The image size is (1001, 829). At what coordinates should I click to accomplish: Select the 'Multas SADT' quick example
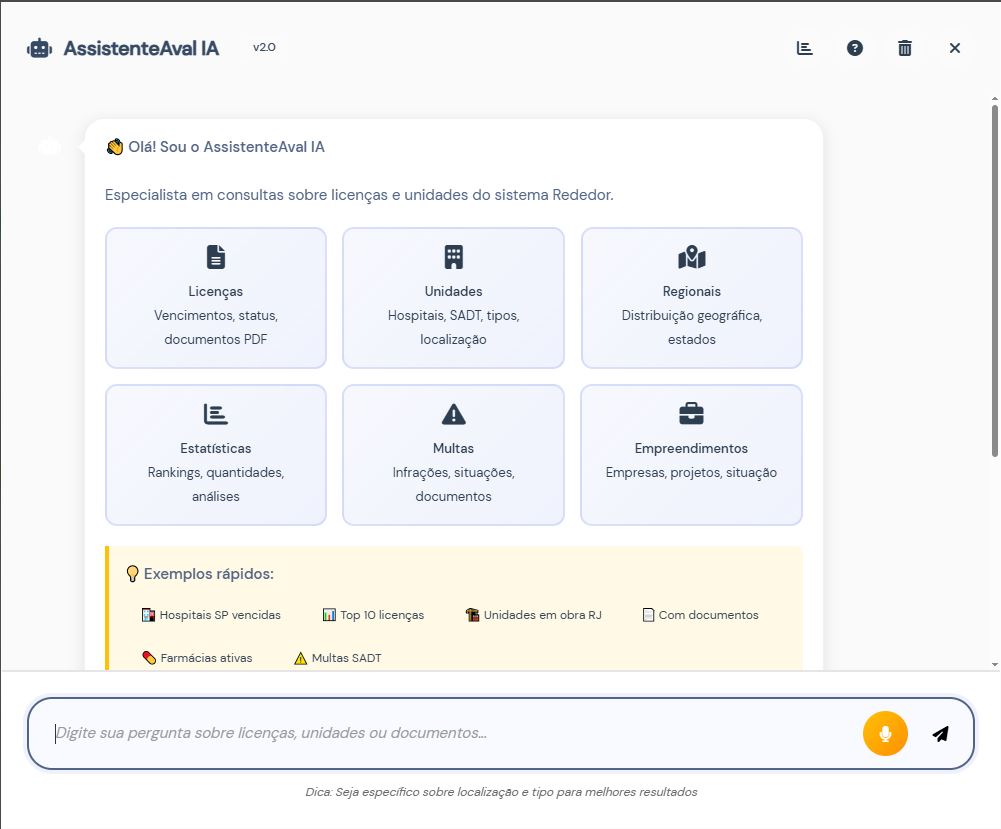click(338, 658)
